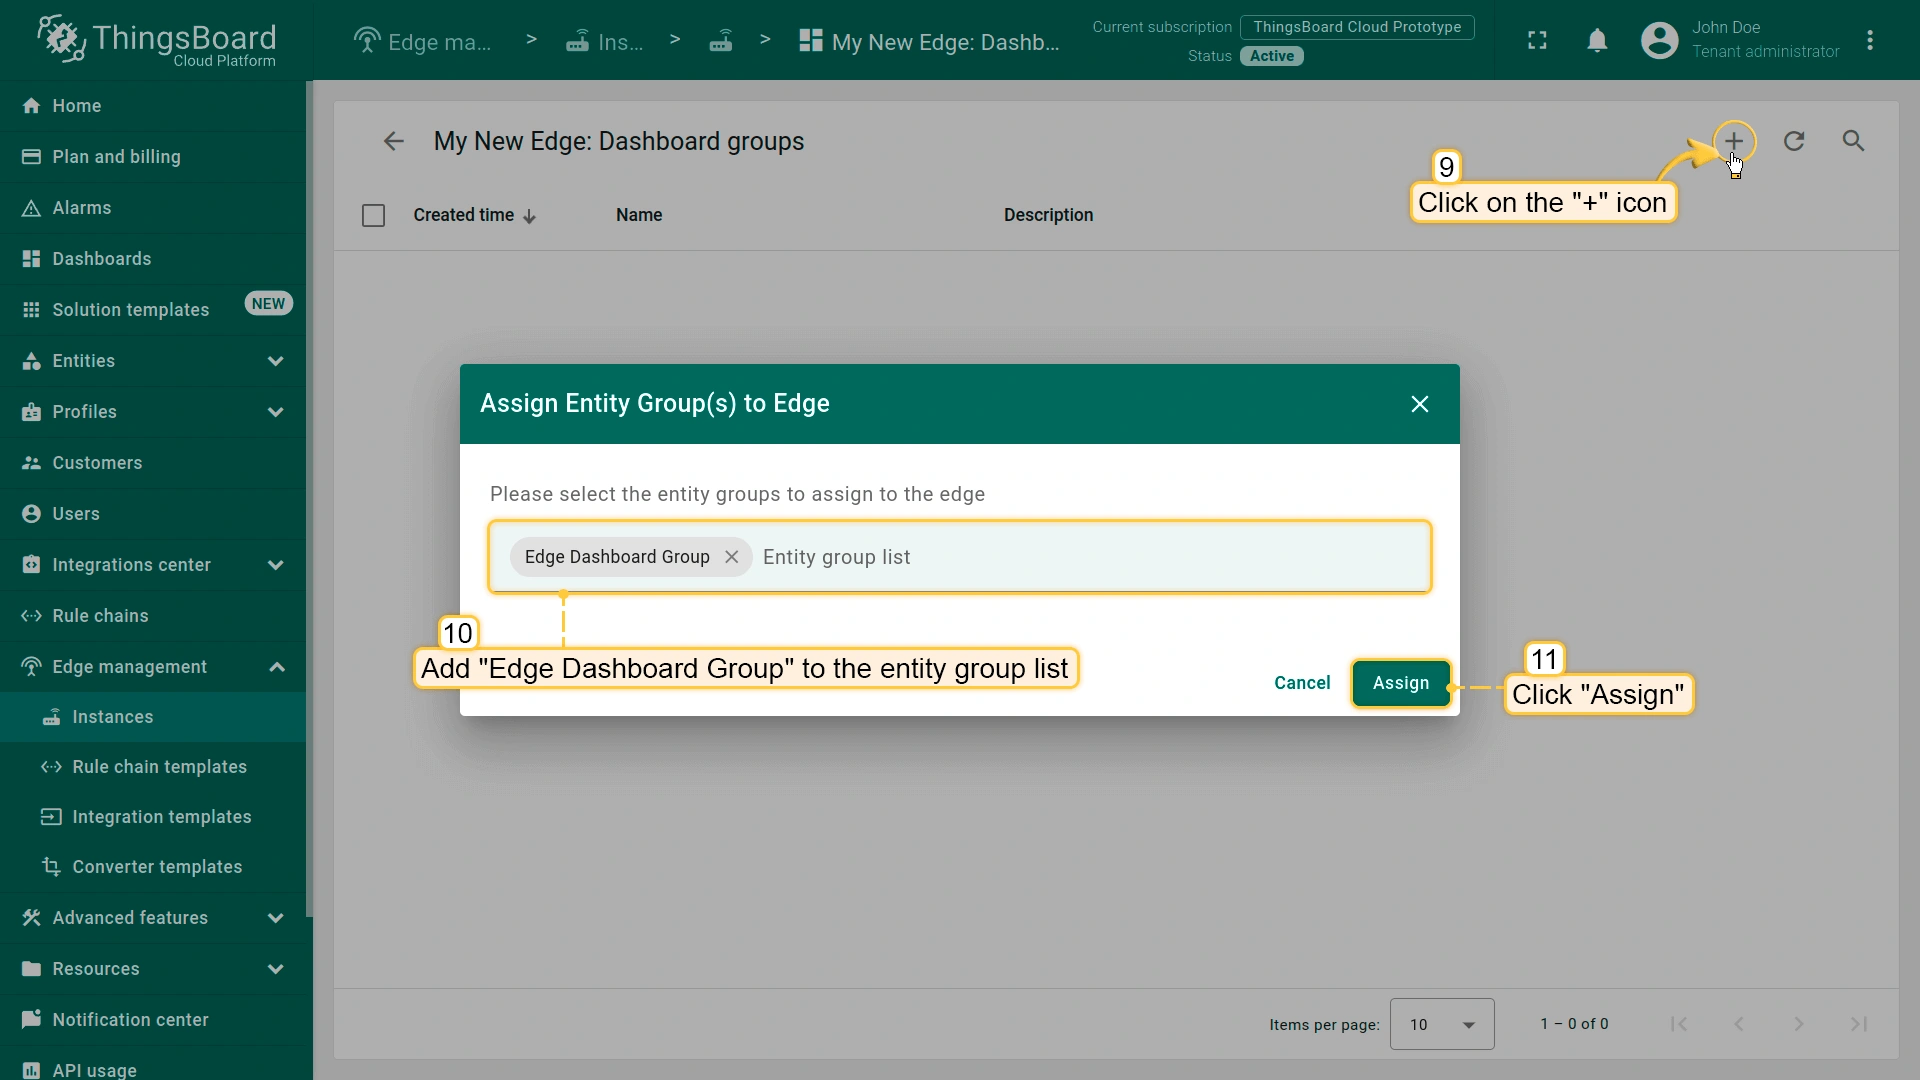Screen dimensions: 1920x1080
Task: Click the Cancel button
Action: pos(1301,683)
